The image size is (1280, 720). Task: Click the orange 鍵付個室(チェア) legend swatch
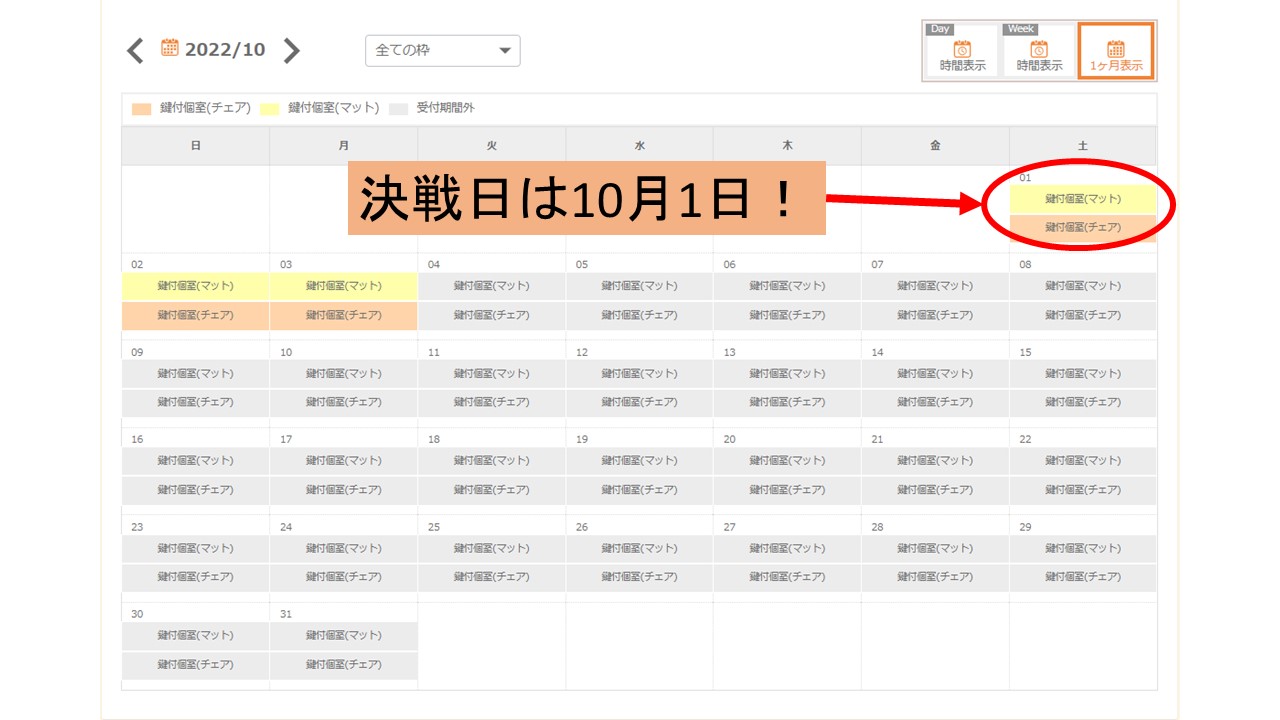point(142,108)
